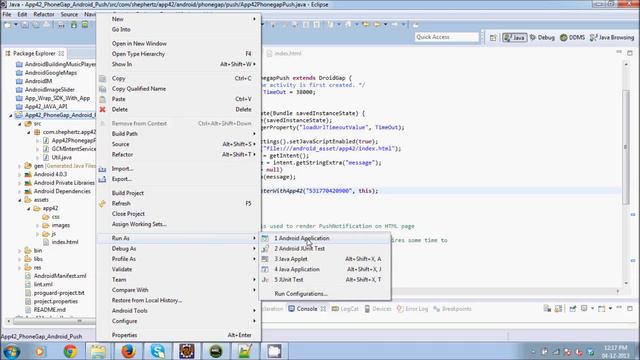
Task: Click the Android JUnit Test icon
Action: coord(265,248)
